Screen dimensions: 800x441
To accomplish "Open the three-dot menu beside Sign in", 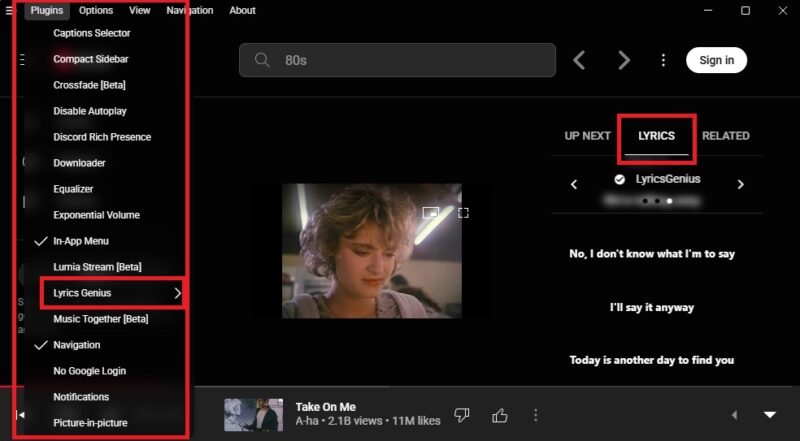I will [663, 60].
